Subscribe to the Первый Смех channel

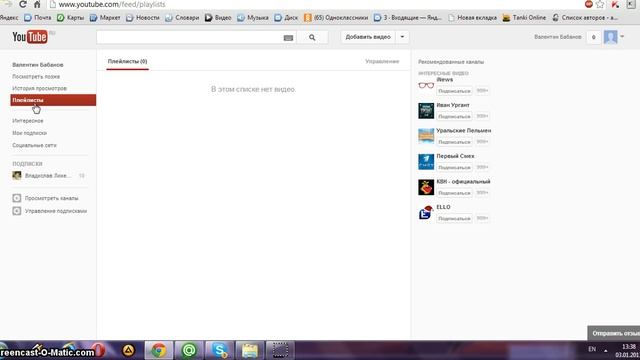tap(454, 167)
